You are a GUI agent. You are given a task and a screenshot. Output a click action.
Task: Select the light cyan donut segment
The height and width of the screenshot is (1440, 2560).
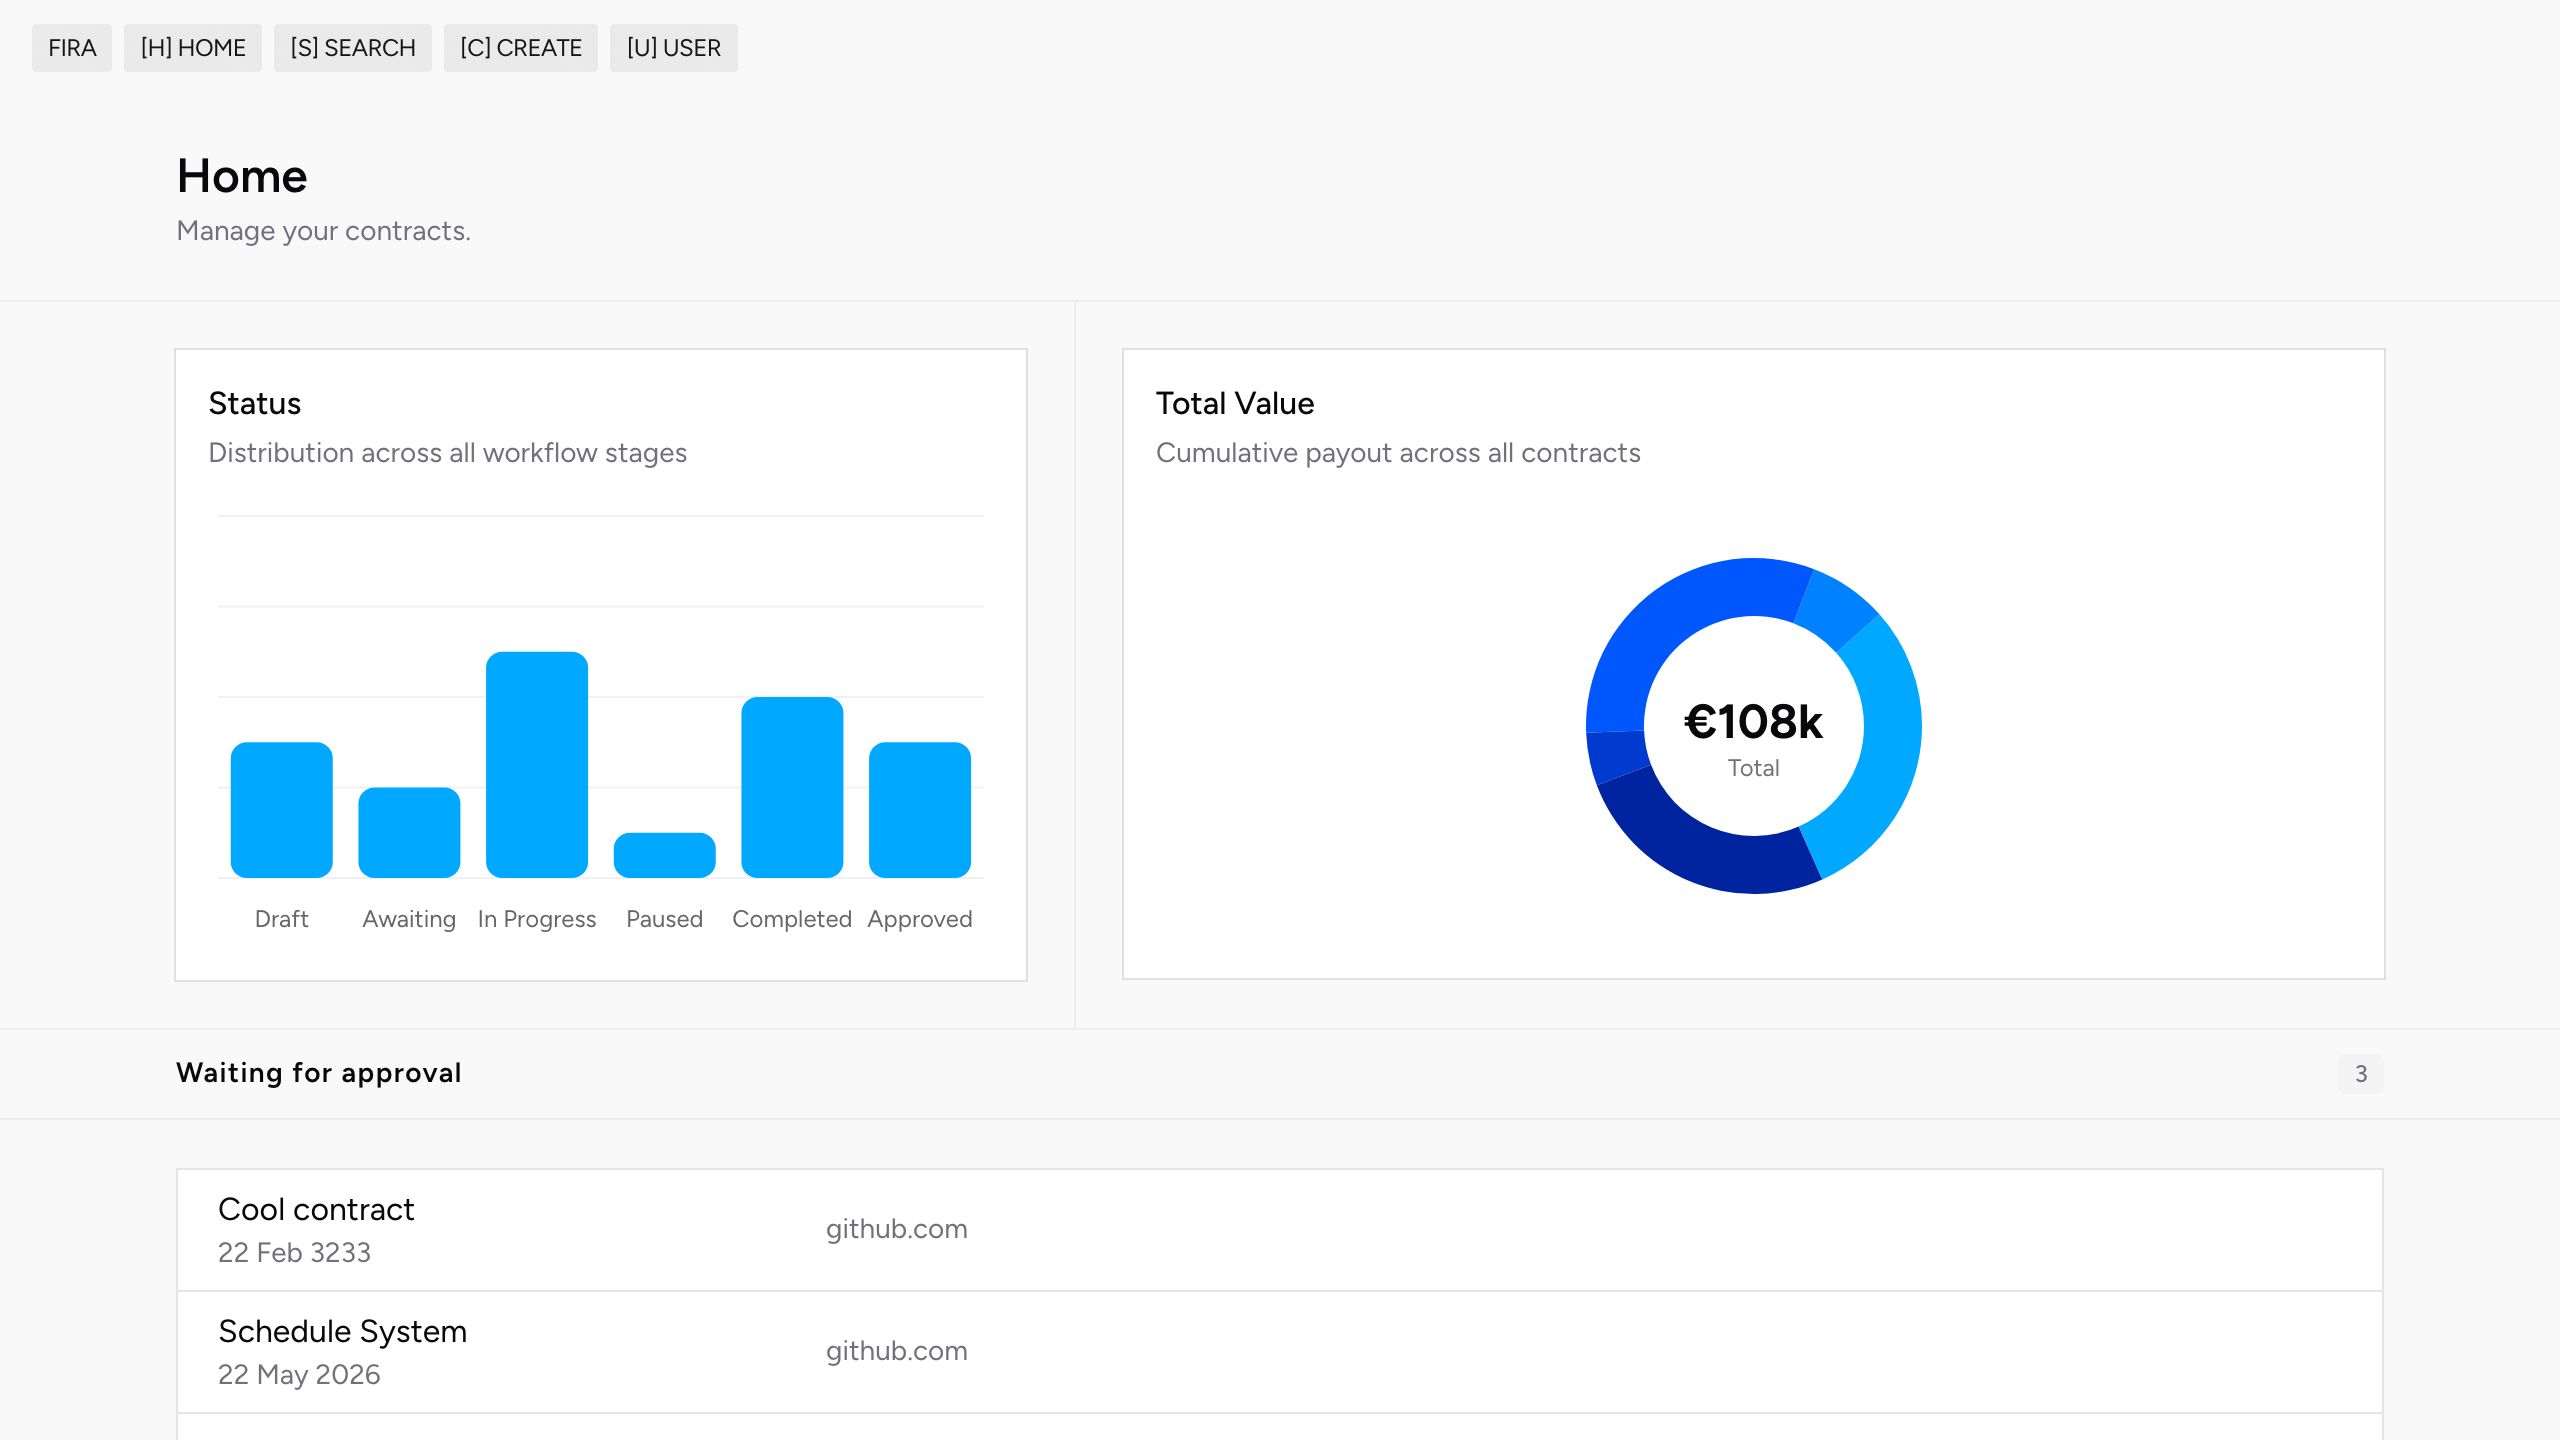coord(1890,740)
